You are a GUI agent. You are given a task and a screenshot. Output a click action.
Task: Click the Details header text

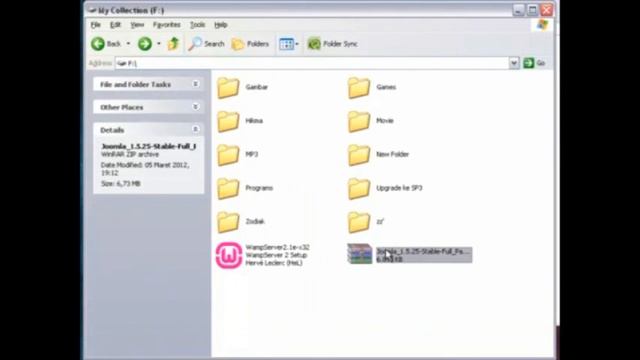coord(112,130)
